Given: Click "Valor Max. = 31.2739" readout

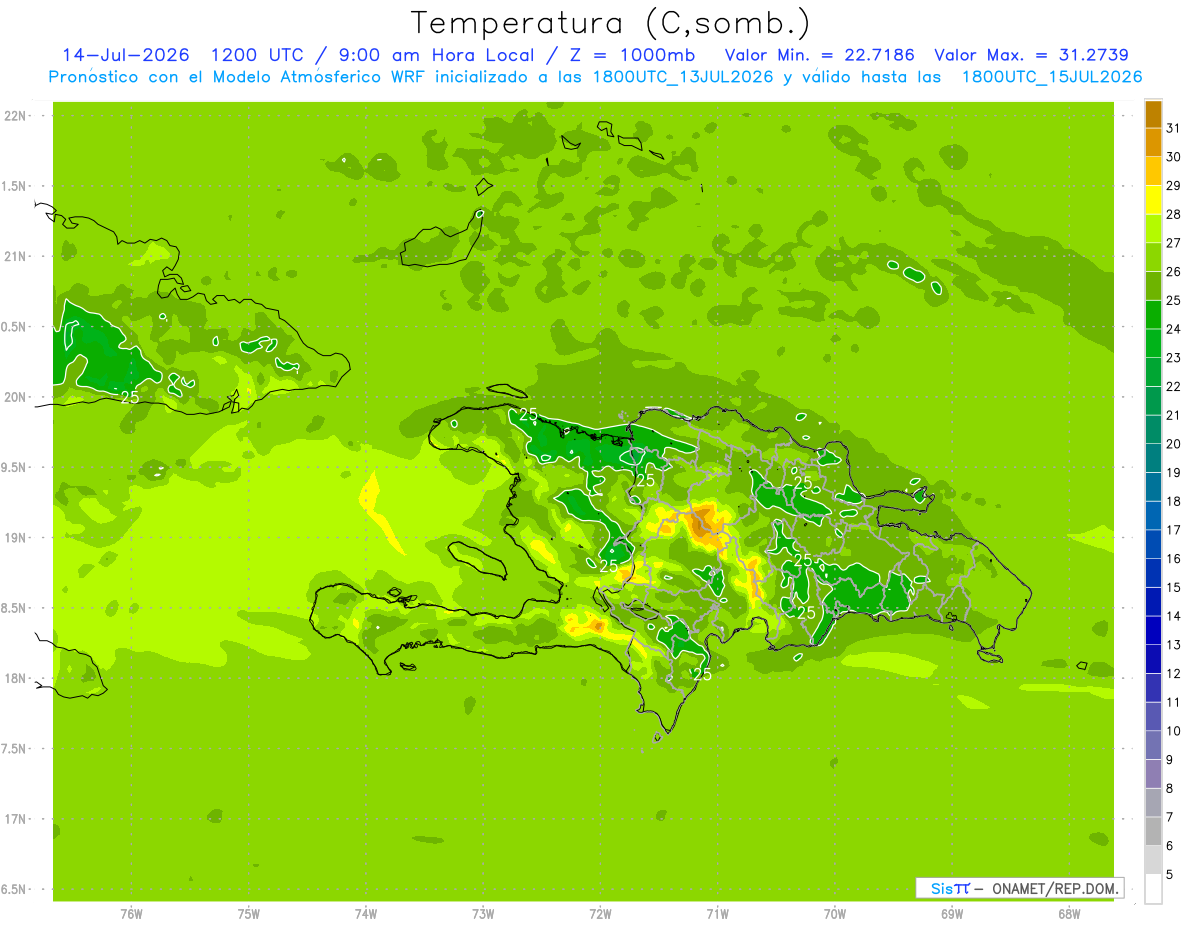Looking at the screenshot, I should (1031, 55).
